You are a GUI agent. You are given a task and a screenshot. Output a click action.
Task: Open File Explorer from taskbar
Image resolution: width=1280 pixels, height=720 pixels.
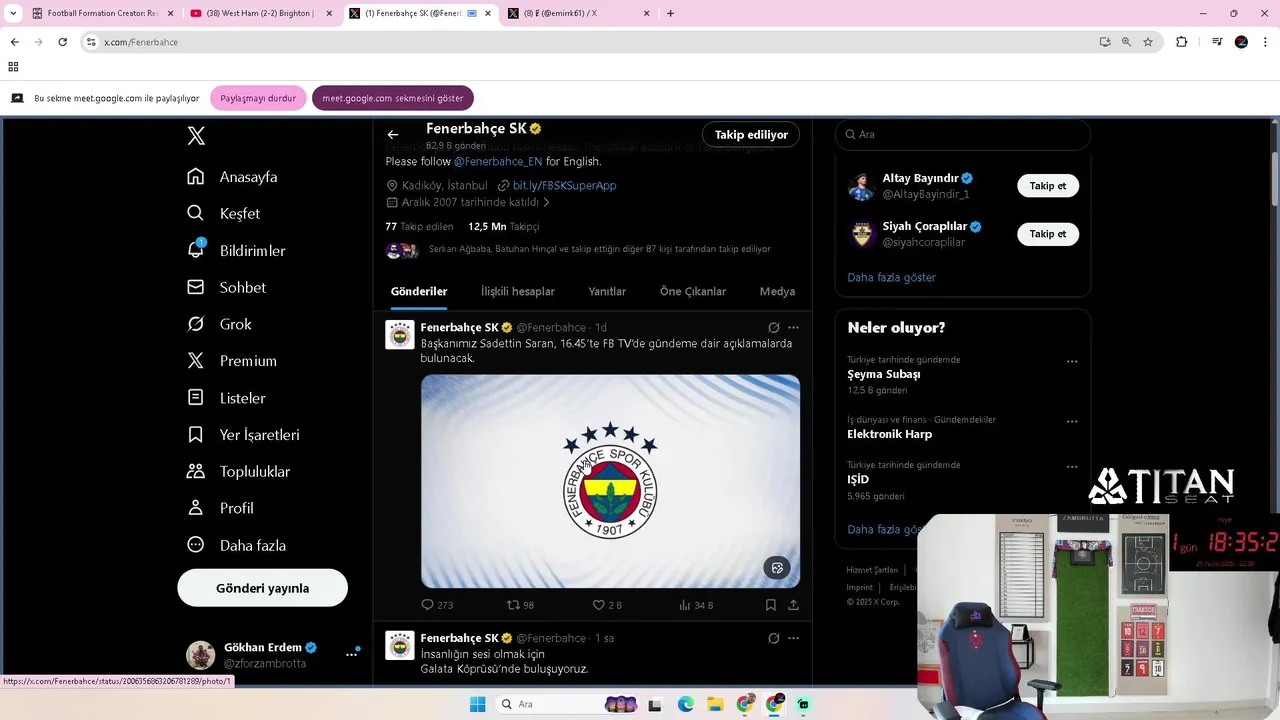pos(714,704)
